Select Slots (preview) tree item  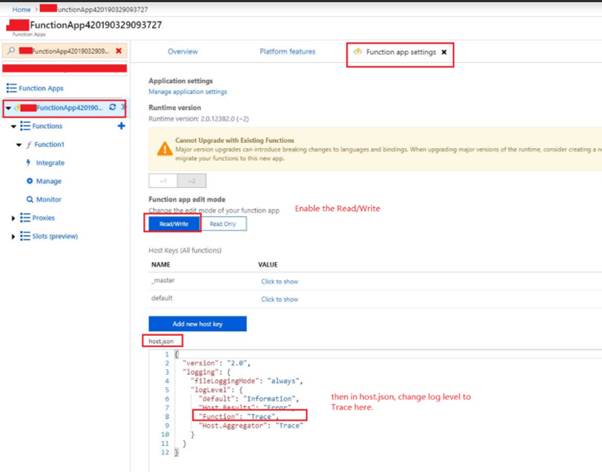point(55,236)
